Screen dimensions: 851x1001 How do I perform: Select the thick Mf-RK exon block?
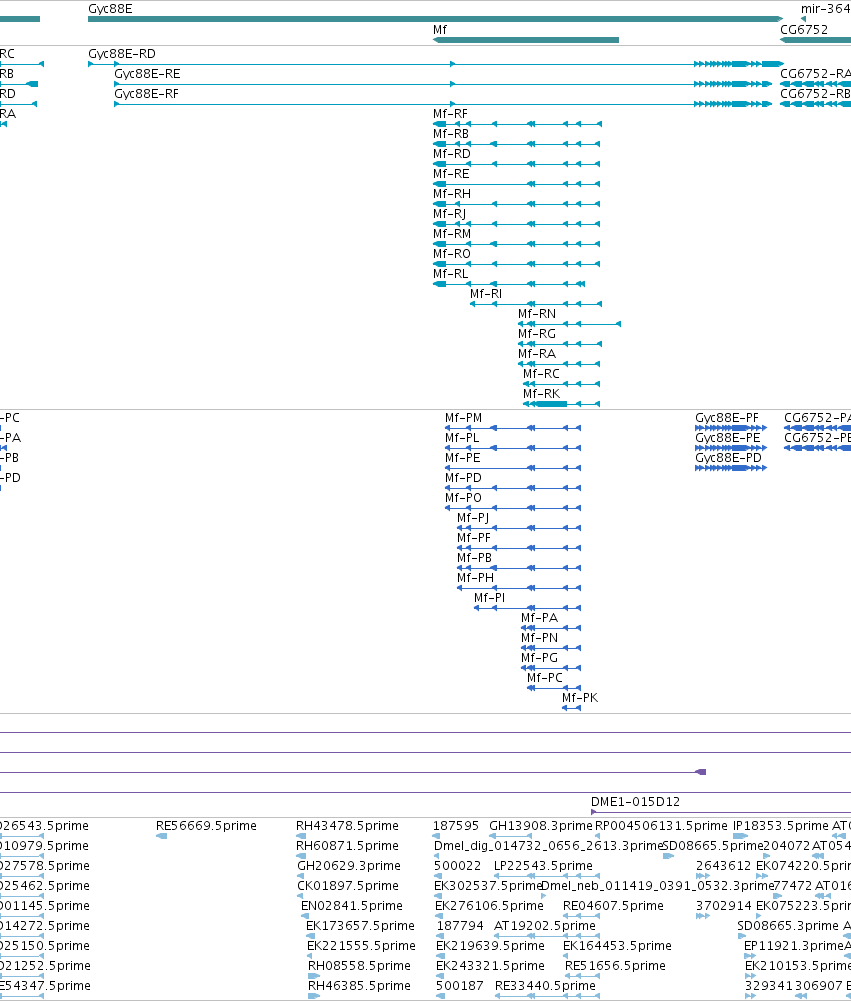551,404
